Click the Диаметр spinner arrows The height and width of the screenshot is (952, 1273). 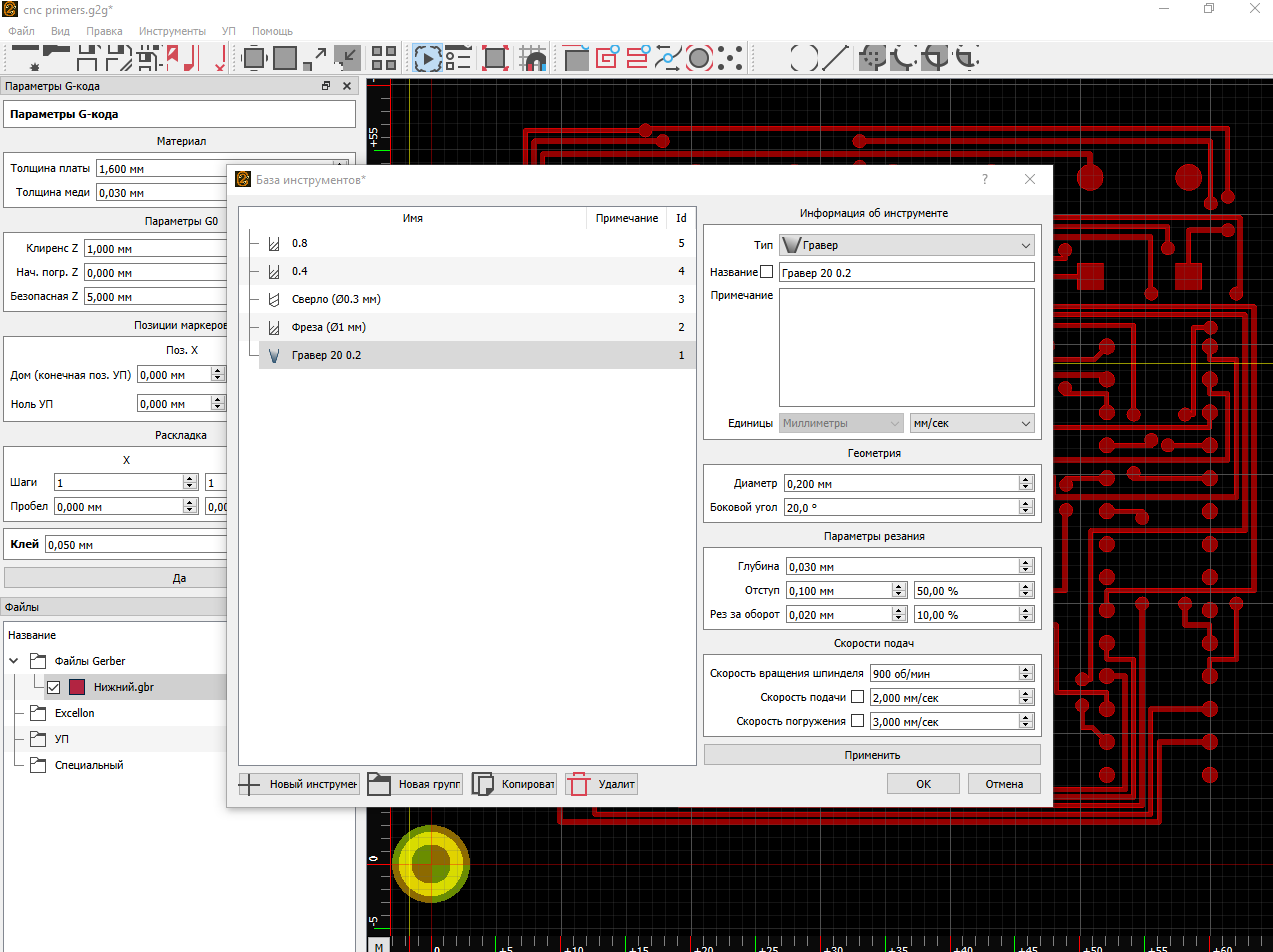click(x=1025, y=483)
